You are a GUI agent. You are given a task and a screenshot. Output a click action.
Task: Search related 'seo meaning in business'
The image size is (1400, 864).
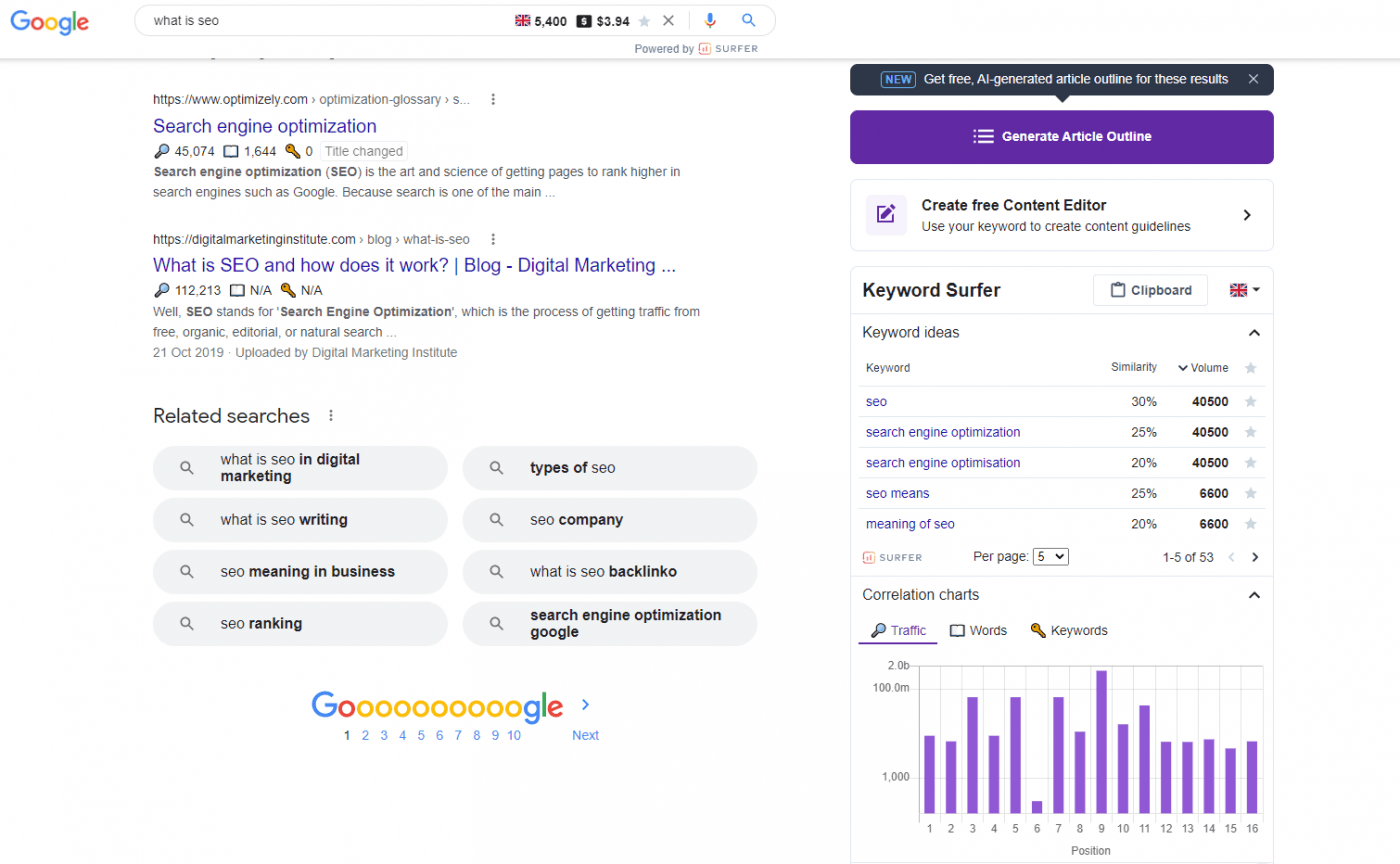pos(300,572)
